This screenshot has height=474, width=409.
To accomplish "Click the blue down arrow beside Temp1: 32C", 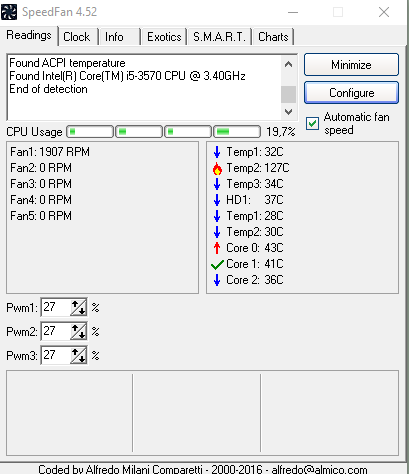I will pos(217,152).
